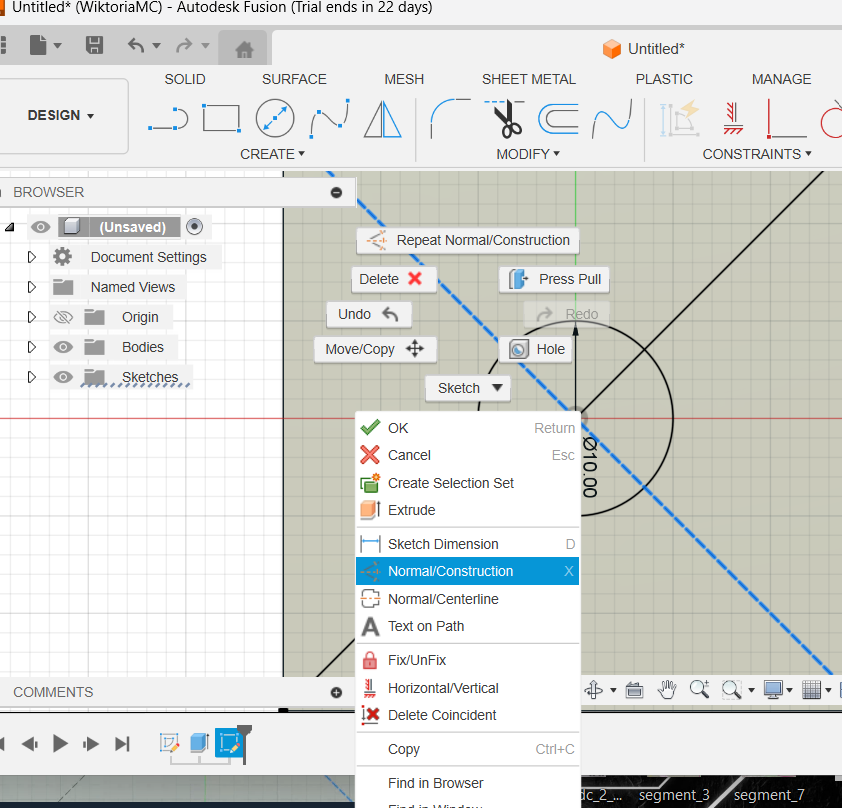Hide the Bodies folder
Image resolution: width=842 pixels, height=808 pixels.
tap(63, 347)
